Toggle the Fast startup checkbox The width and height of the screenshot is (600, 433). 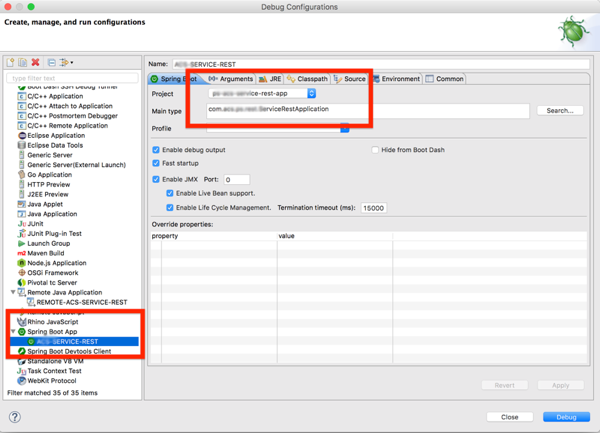[x=156, y=163]
